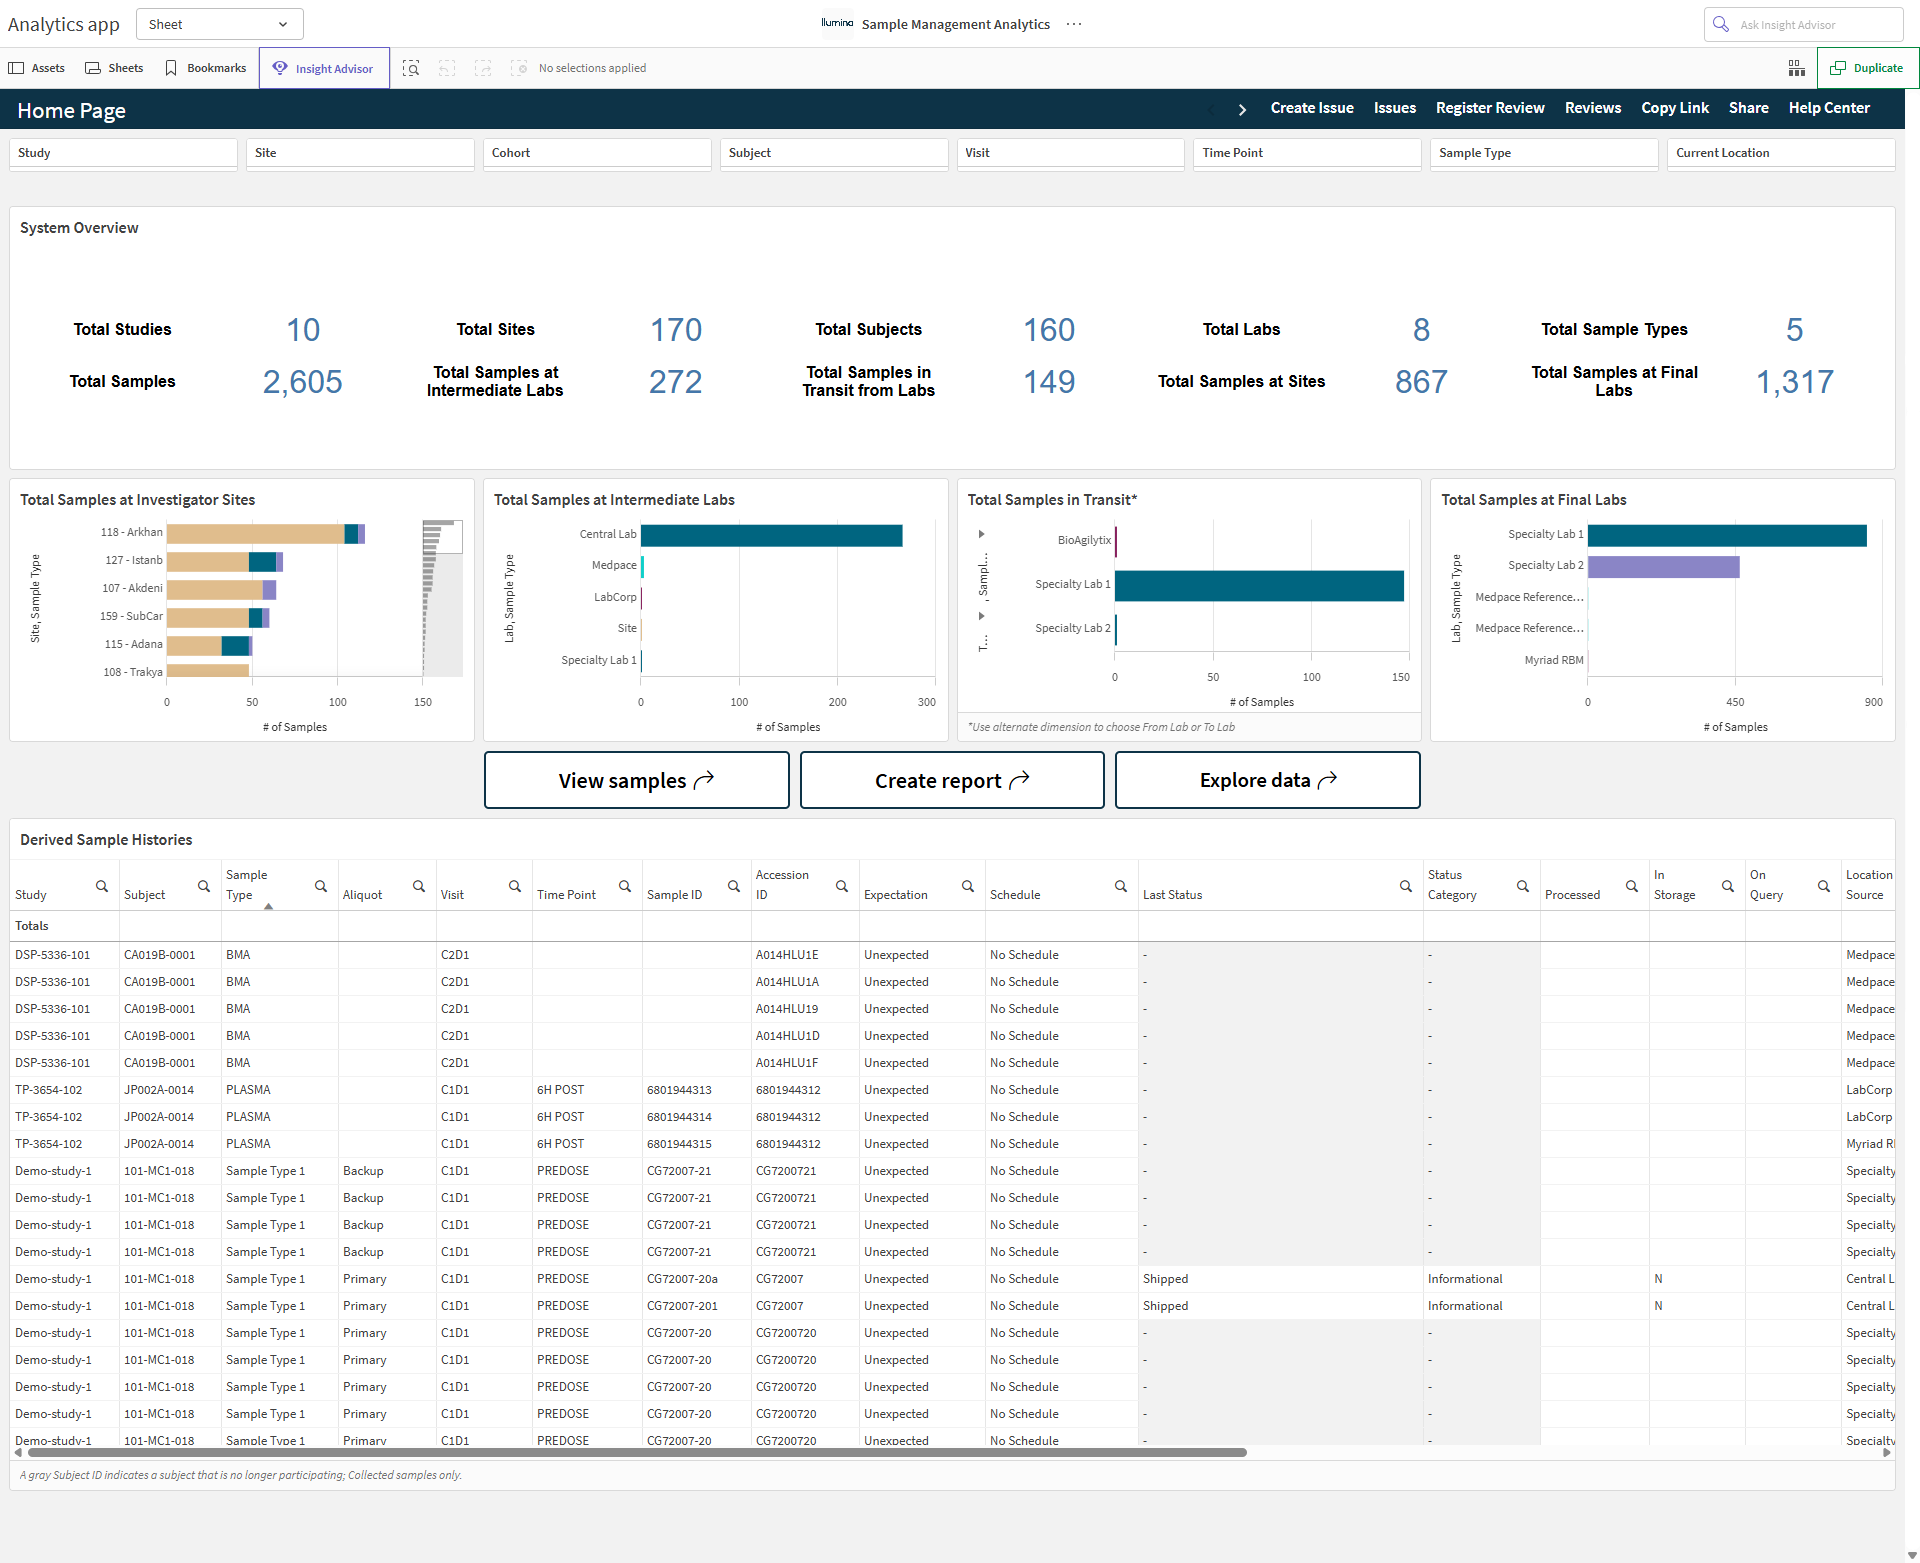The height and width of the screenshot is (1563, 1920).
Task: Expand the lower dimension arrow in Transit chart
Action: pos(982,616)
